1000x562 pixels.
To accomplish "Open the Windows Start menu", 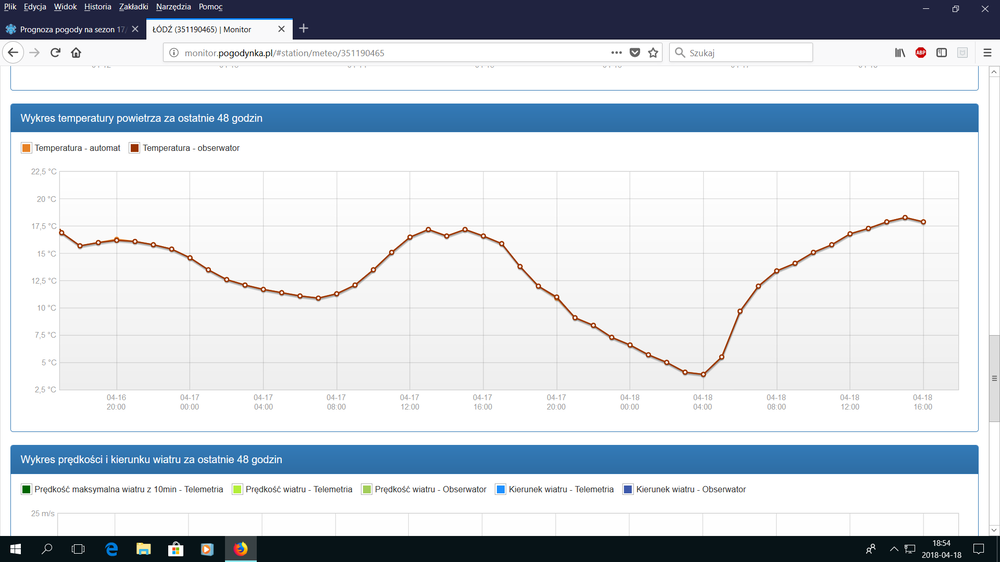I will click(x=15, y=549).
